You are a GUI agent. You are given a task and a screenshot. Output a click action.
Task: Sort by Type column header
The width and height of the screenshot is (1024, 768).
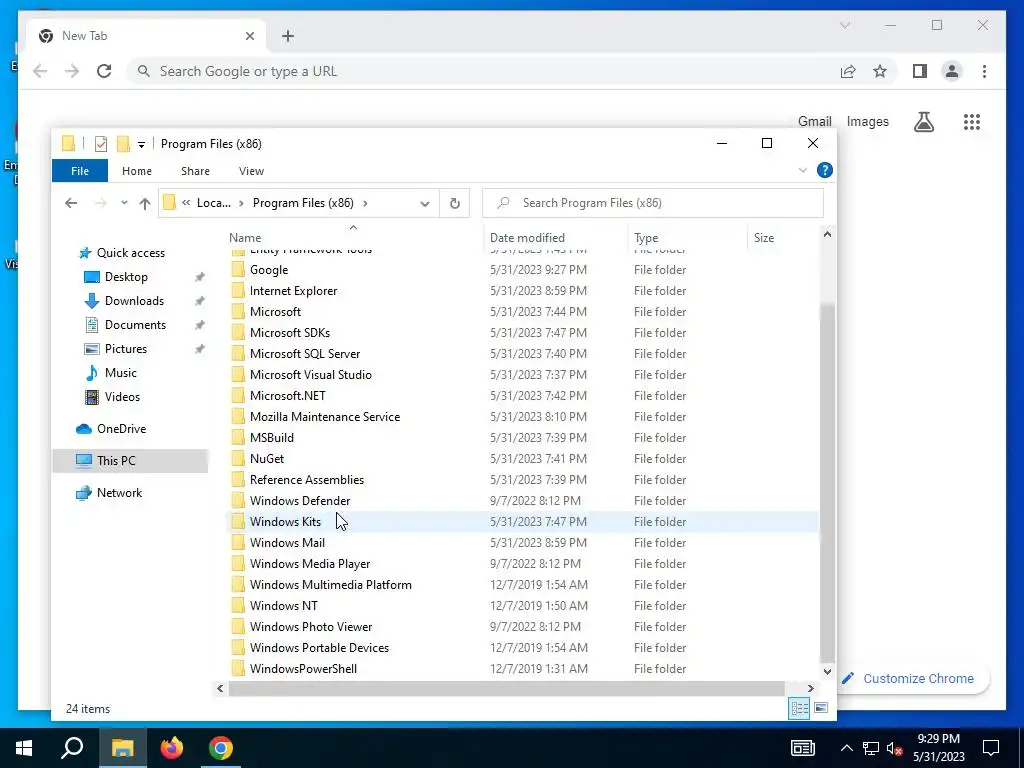pos(687,238)
